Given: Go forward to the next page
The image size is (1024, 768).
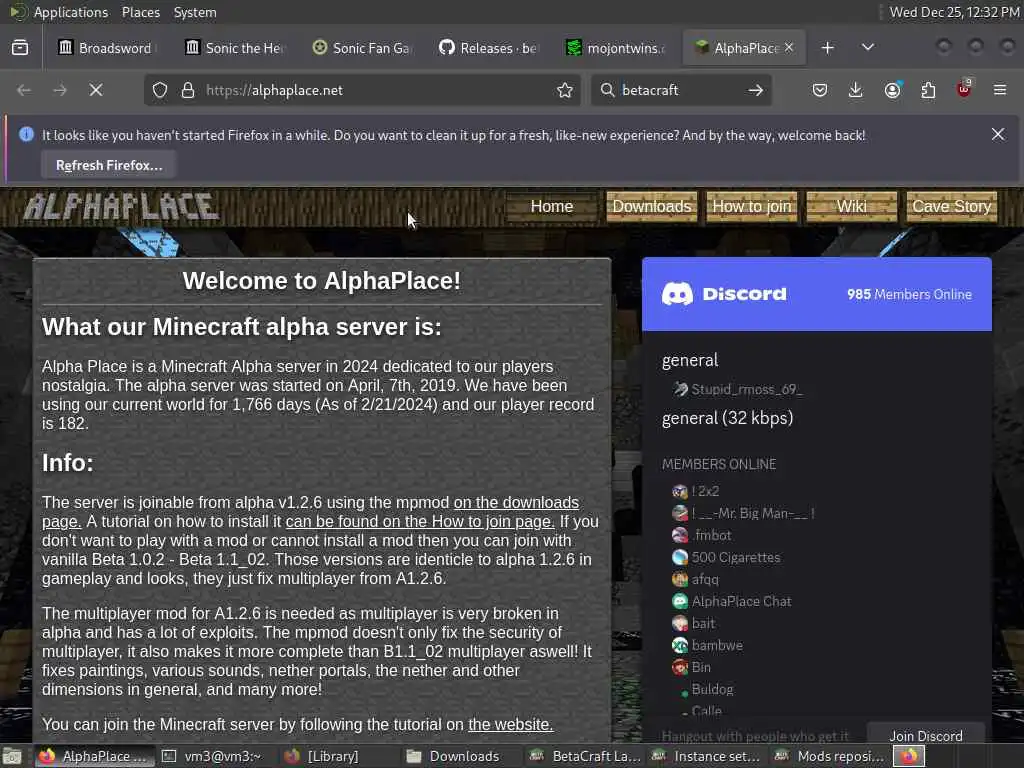Looking at the screenshot, I should pos(60,90).
